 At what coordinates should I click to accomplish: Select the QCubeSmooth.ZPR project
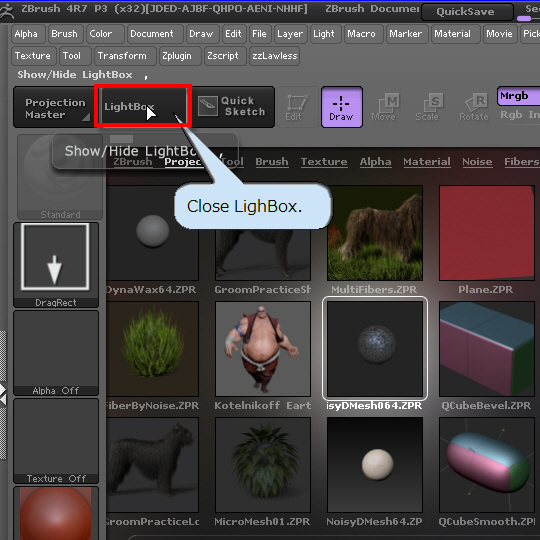coord(487,465)
